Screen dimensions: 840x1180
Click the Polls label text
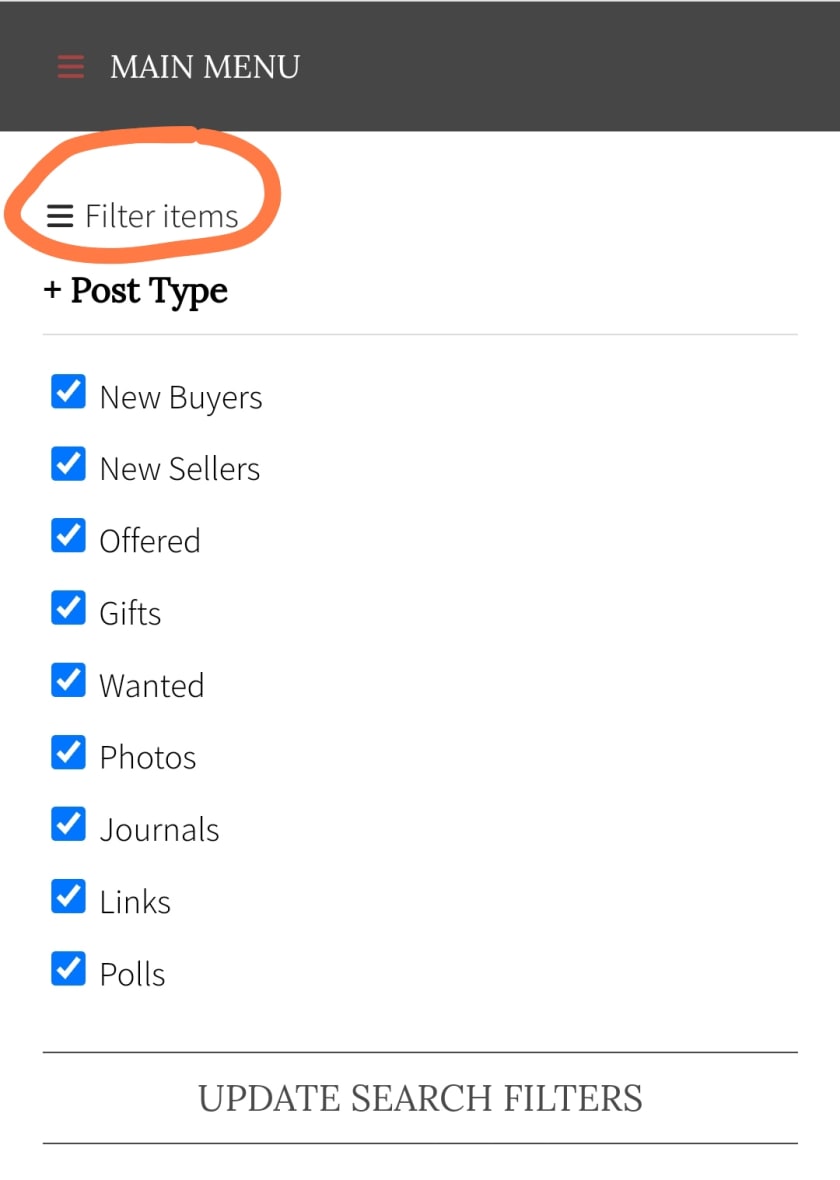[132, 975]
